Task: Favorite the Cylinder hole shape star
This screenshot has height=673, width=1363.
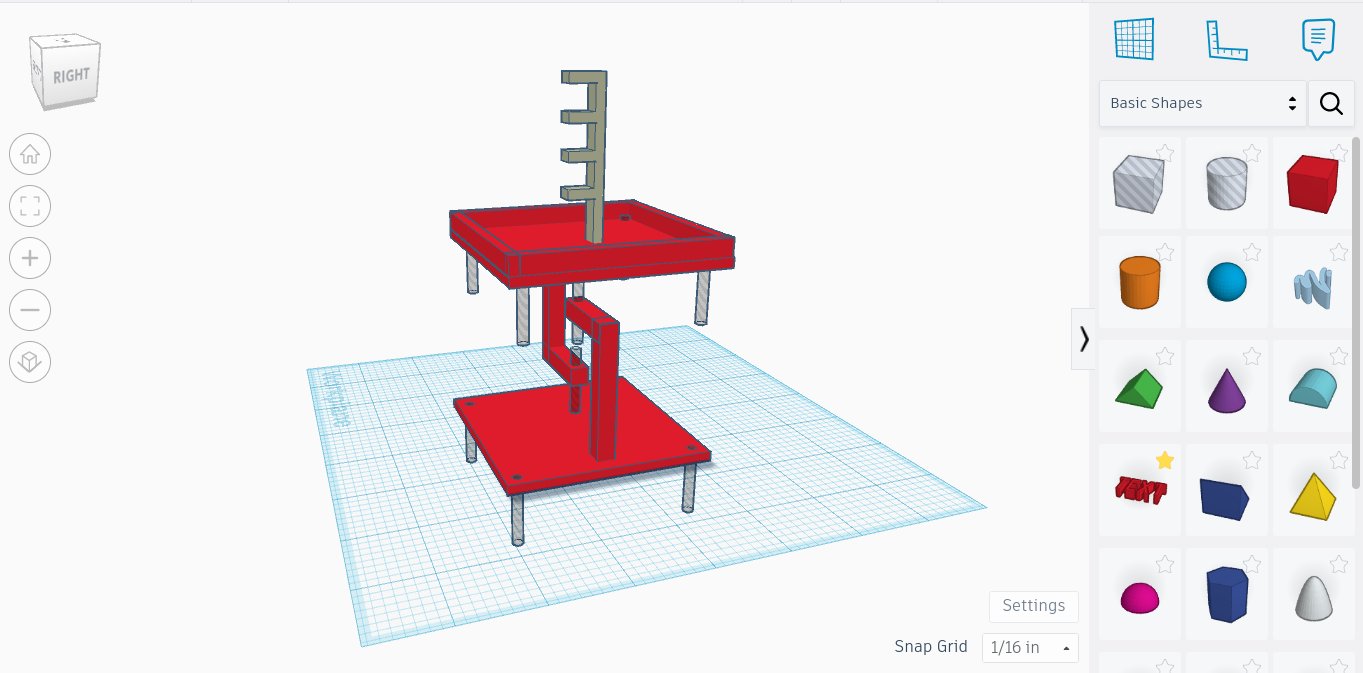Action: [x=1252, y=153]
